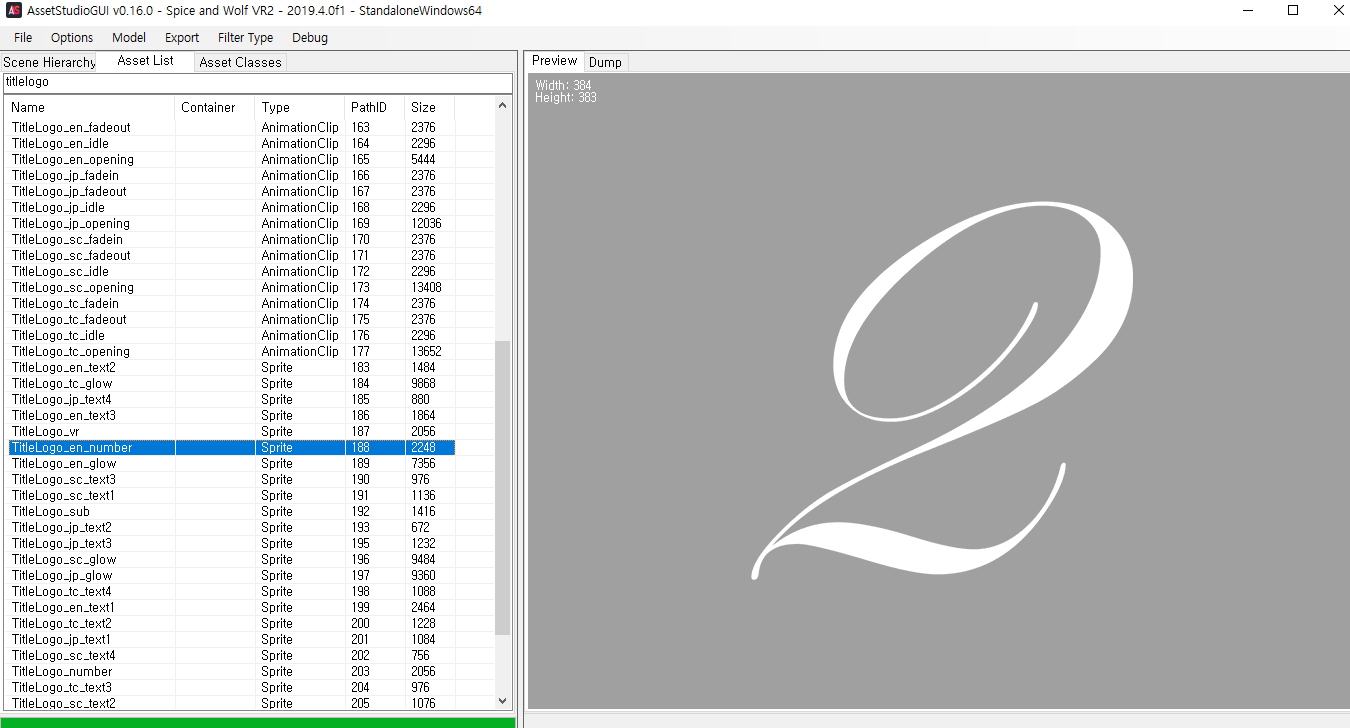Select the TitleLogo_jp_fadeout row
Screen dimensions: 1350x728
pos(232,191)
